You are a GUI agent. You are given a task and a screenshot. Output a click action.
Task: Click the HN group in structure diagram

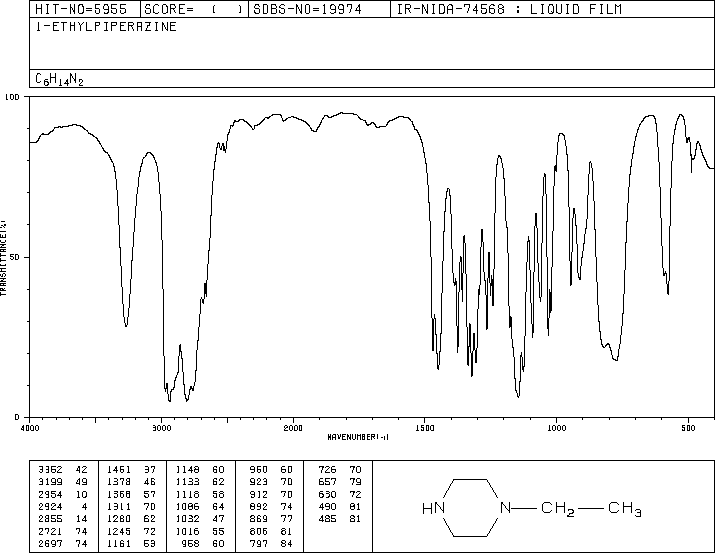(433, 508)
